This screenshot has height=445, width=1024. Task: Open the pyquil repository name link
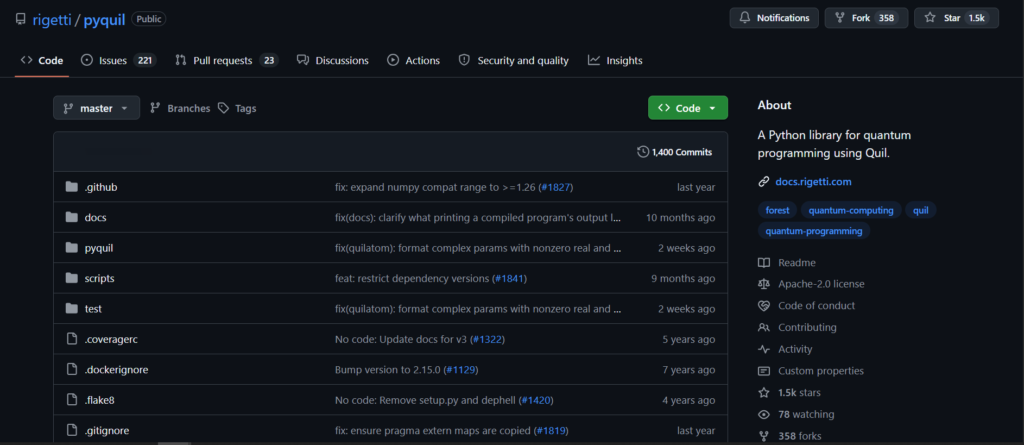pyautogui.click(x=104, y=19)
